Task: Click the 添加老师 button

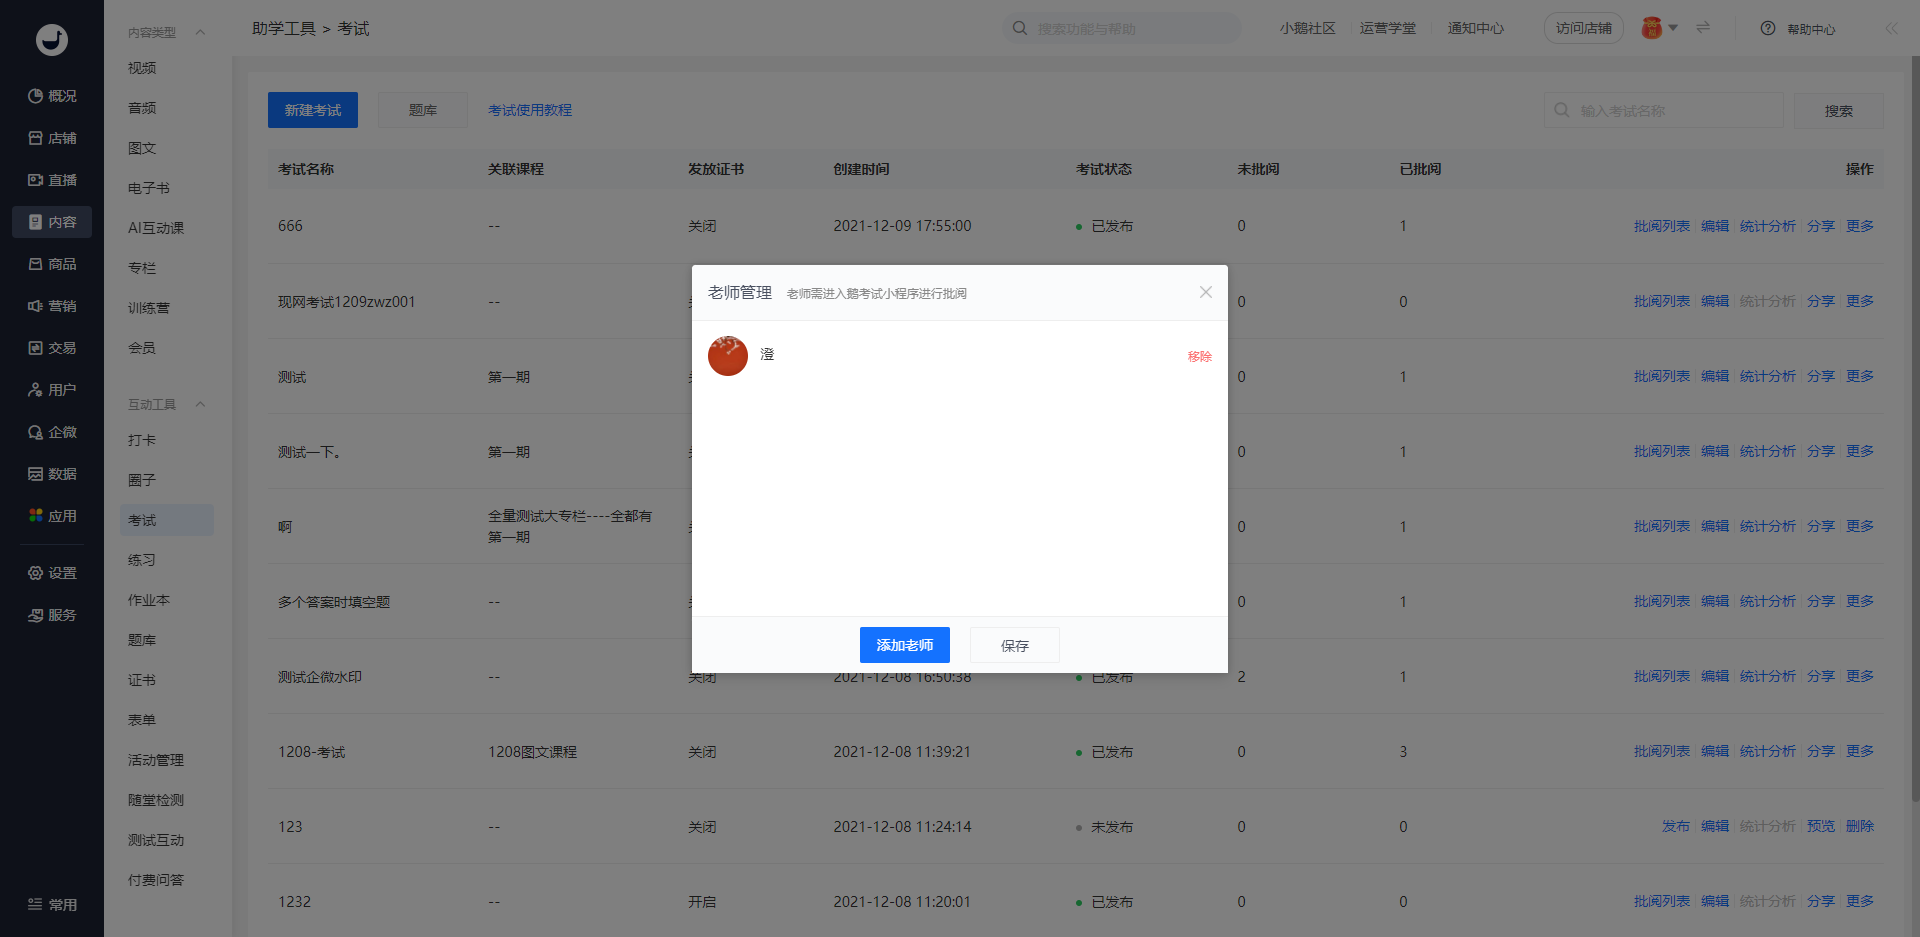Action: 904,645
